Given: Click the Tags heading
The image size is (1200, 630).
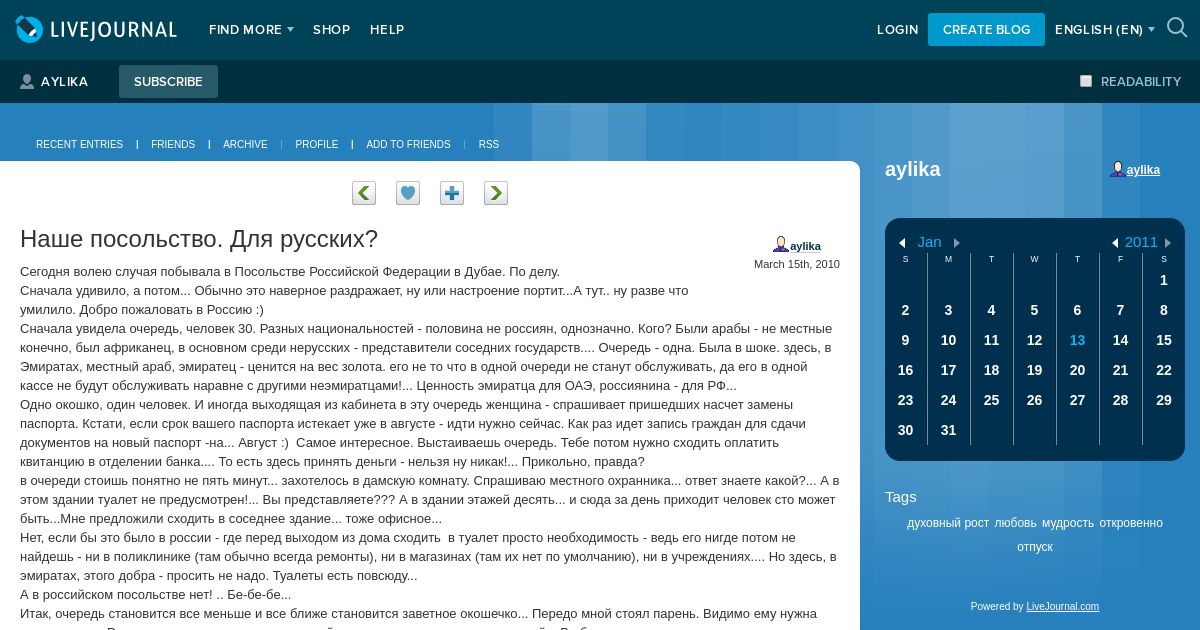Looking at the screenshot, I should (x=901, y=497).
